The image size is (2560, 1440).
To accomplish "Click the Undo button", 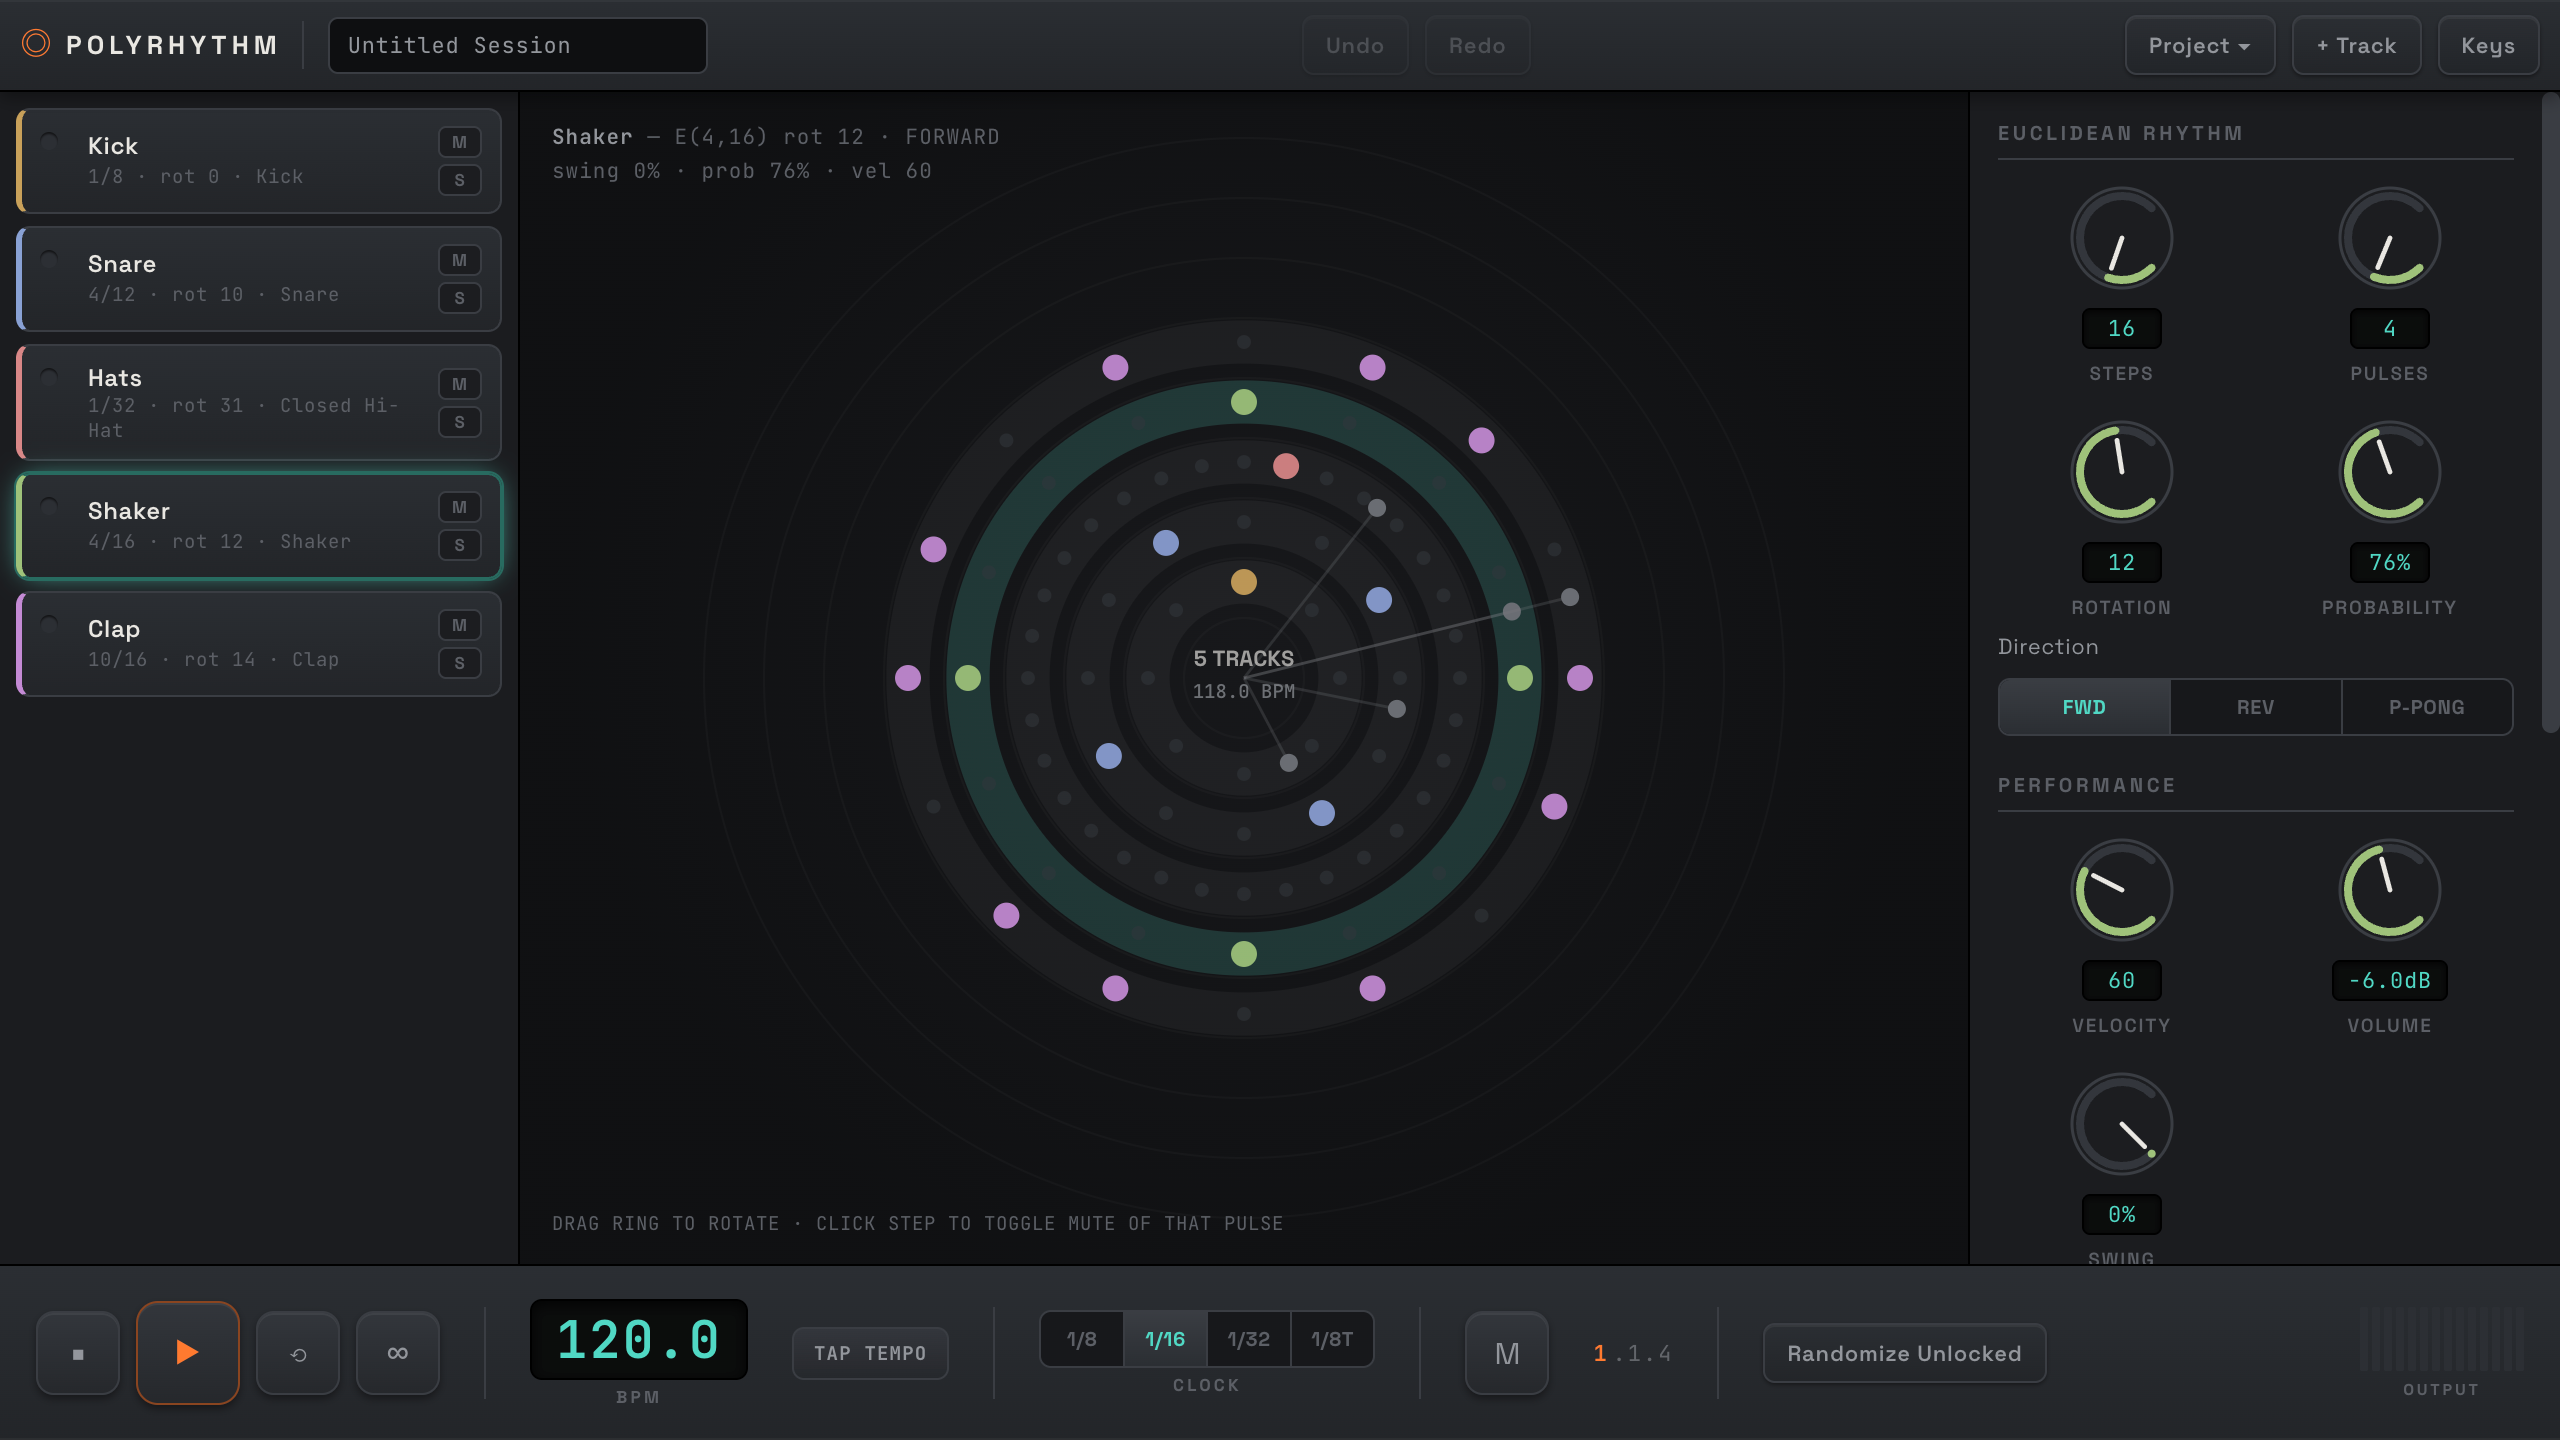I will [1355, 45].
